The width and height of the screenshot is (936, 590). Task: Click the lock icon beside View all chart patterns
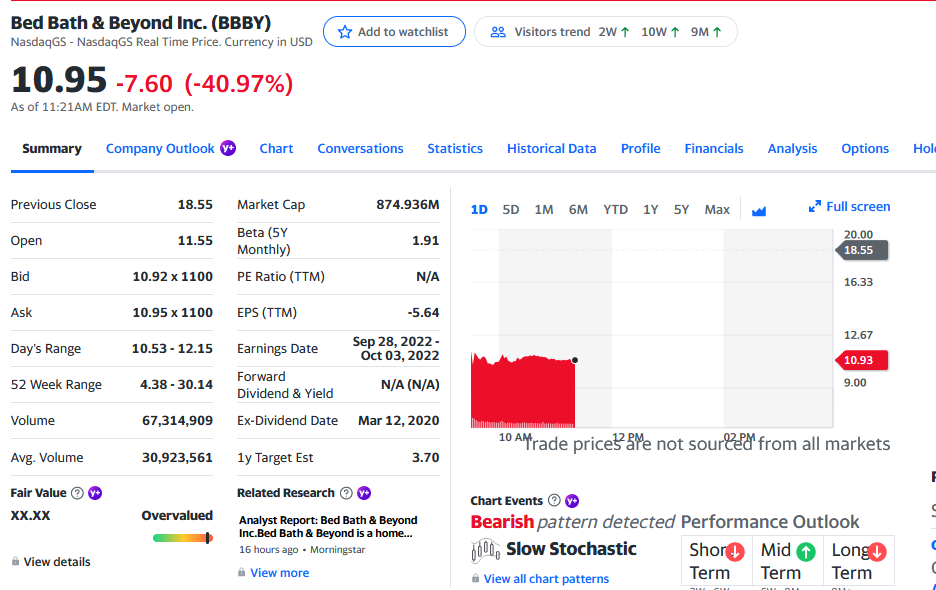[x=475, y=578]
